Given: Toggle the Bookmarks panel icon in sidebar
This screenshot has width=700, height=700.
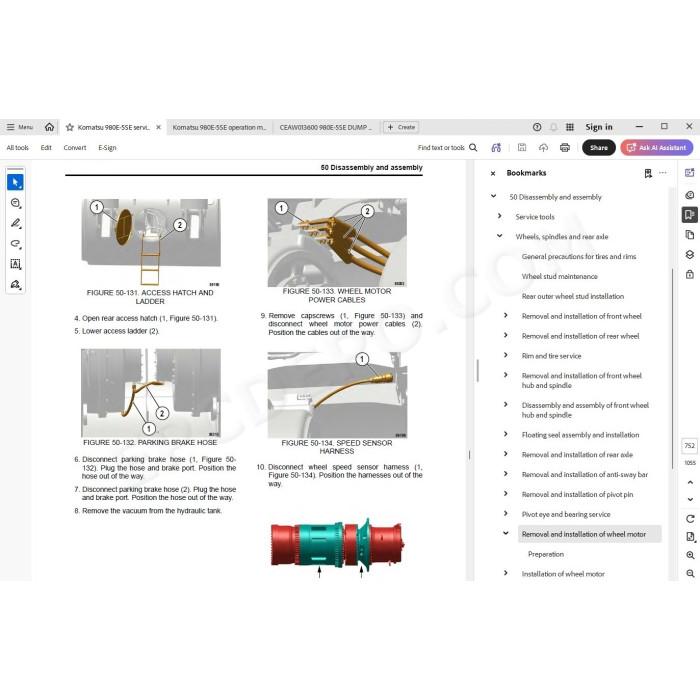Looking at the screenshot, I should 690,215.
